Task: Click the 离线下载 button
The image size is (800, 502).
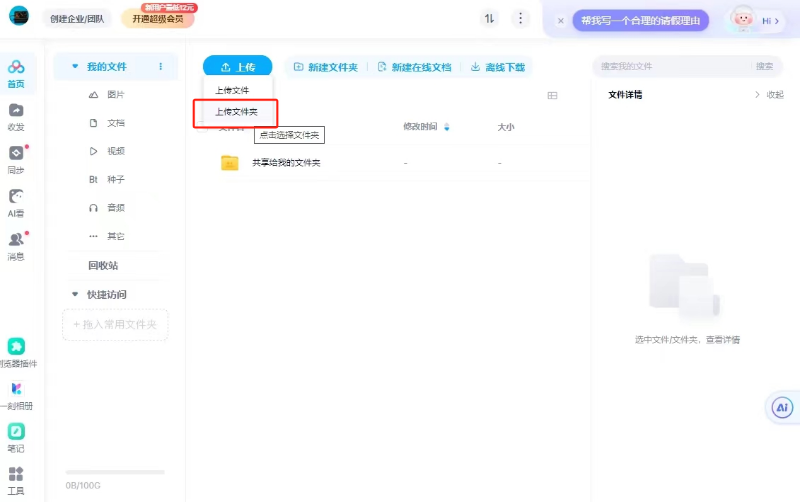Action: coord(497,67)
